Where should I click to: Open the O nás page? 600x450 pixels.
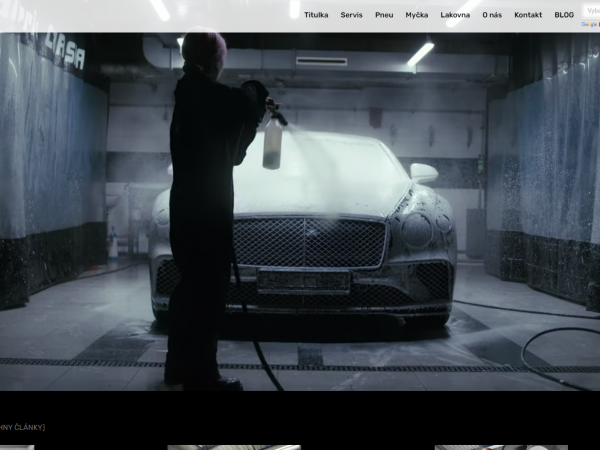tap(492, 15)
